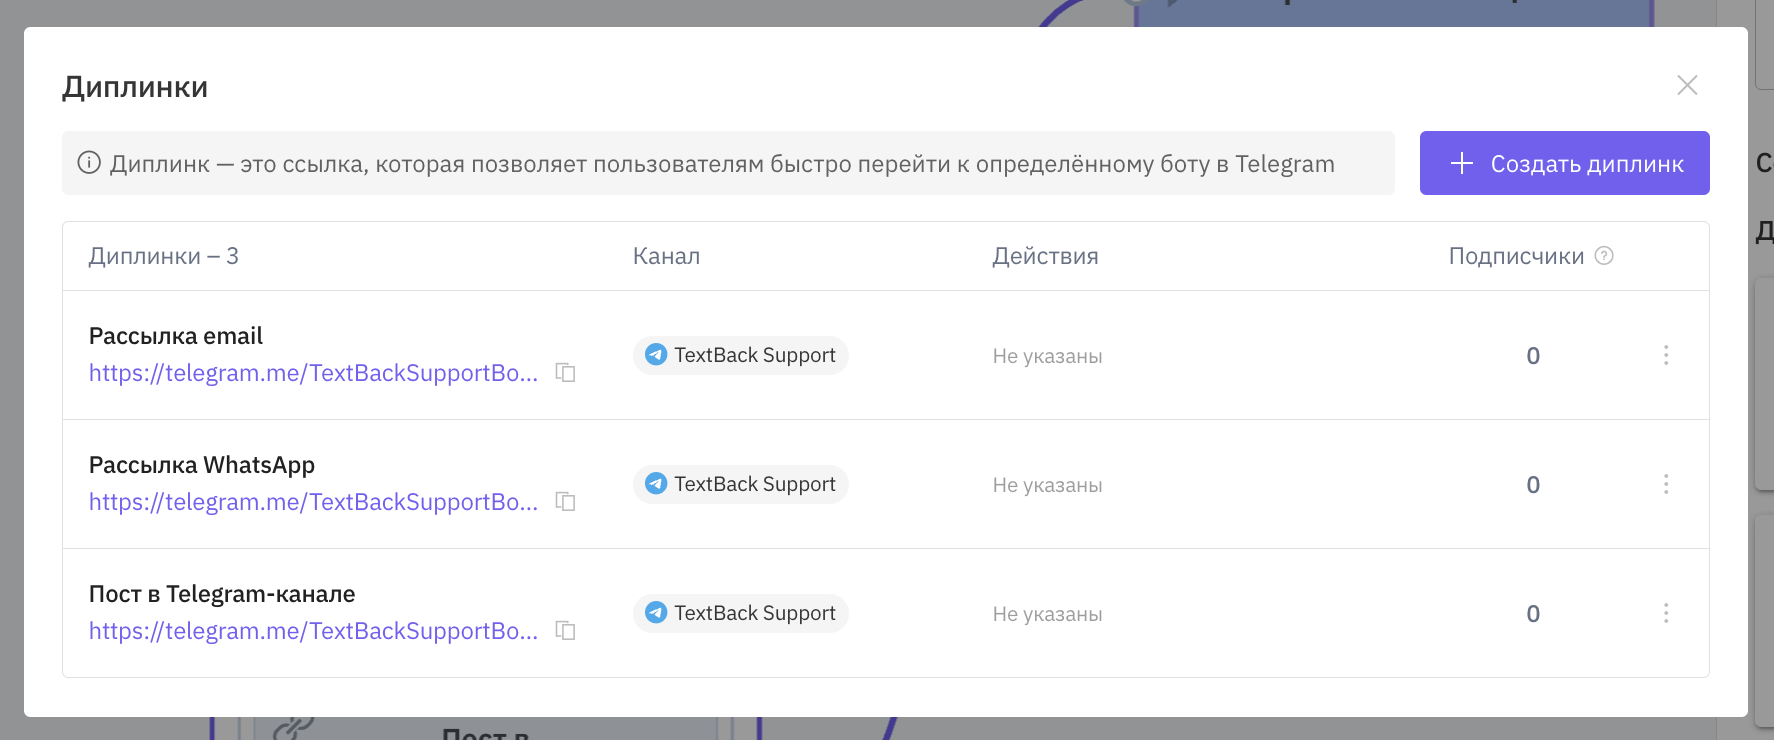
Task: Click the Рассылка email title
Action: coord(176,336)
